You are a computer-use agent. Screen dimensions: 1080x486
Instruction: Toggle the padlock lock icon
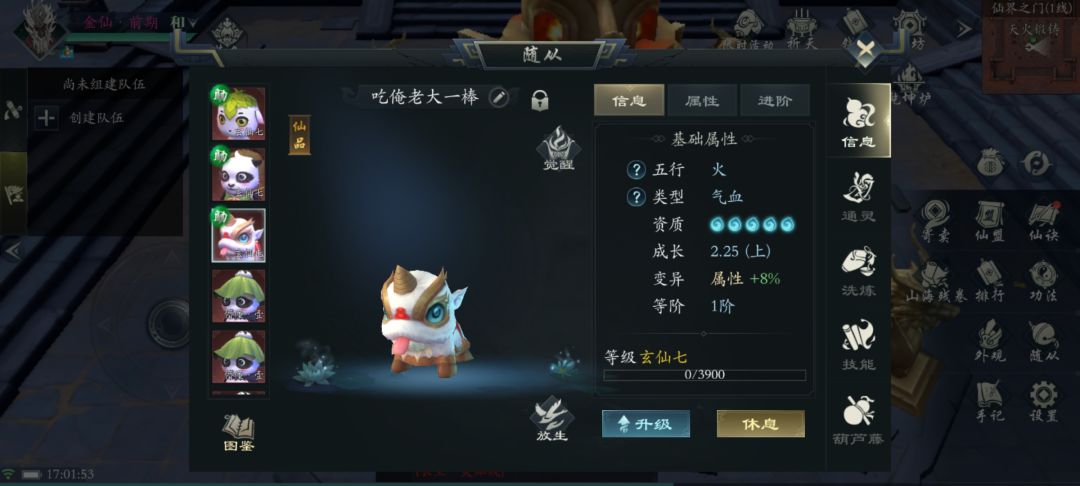(x=540, y=101)
